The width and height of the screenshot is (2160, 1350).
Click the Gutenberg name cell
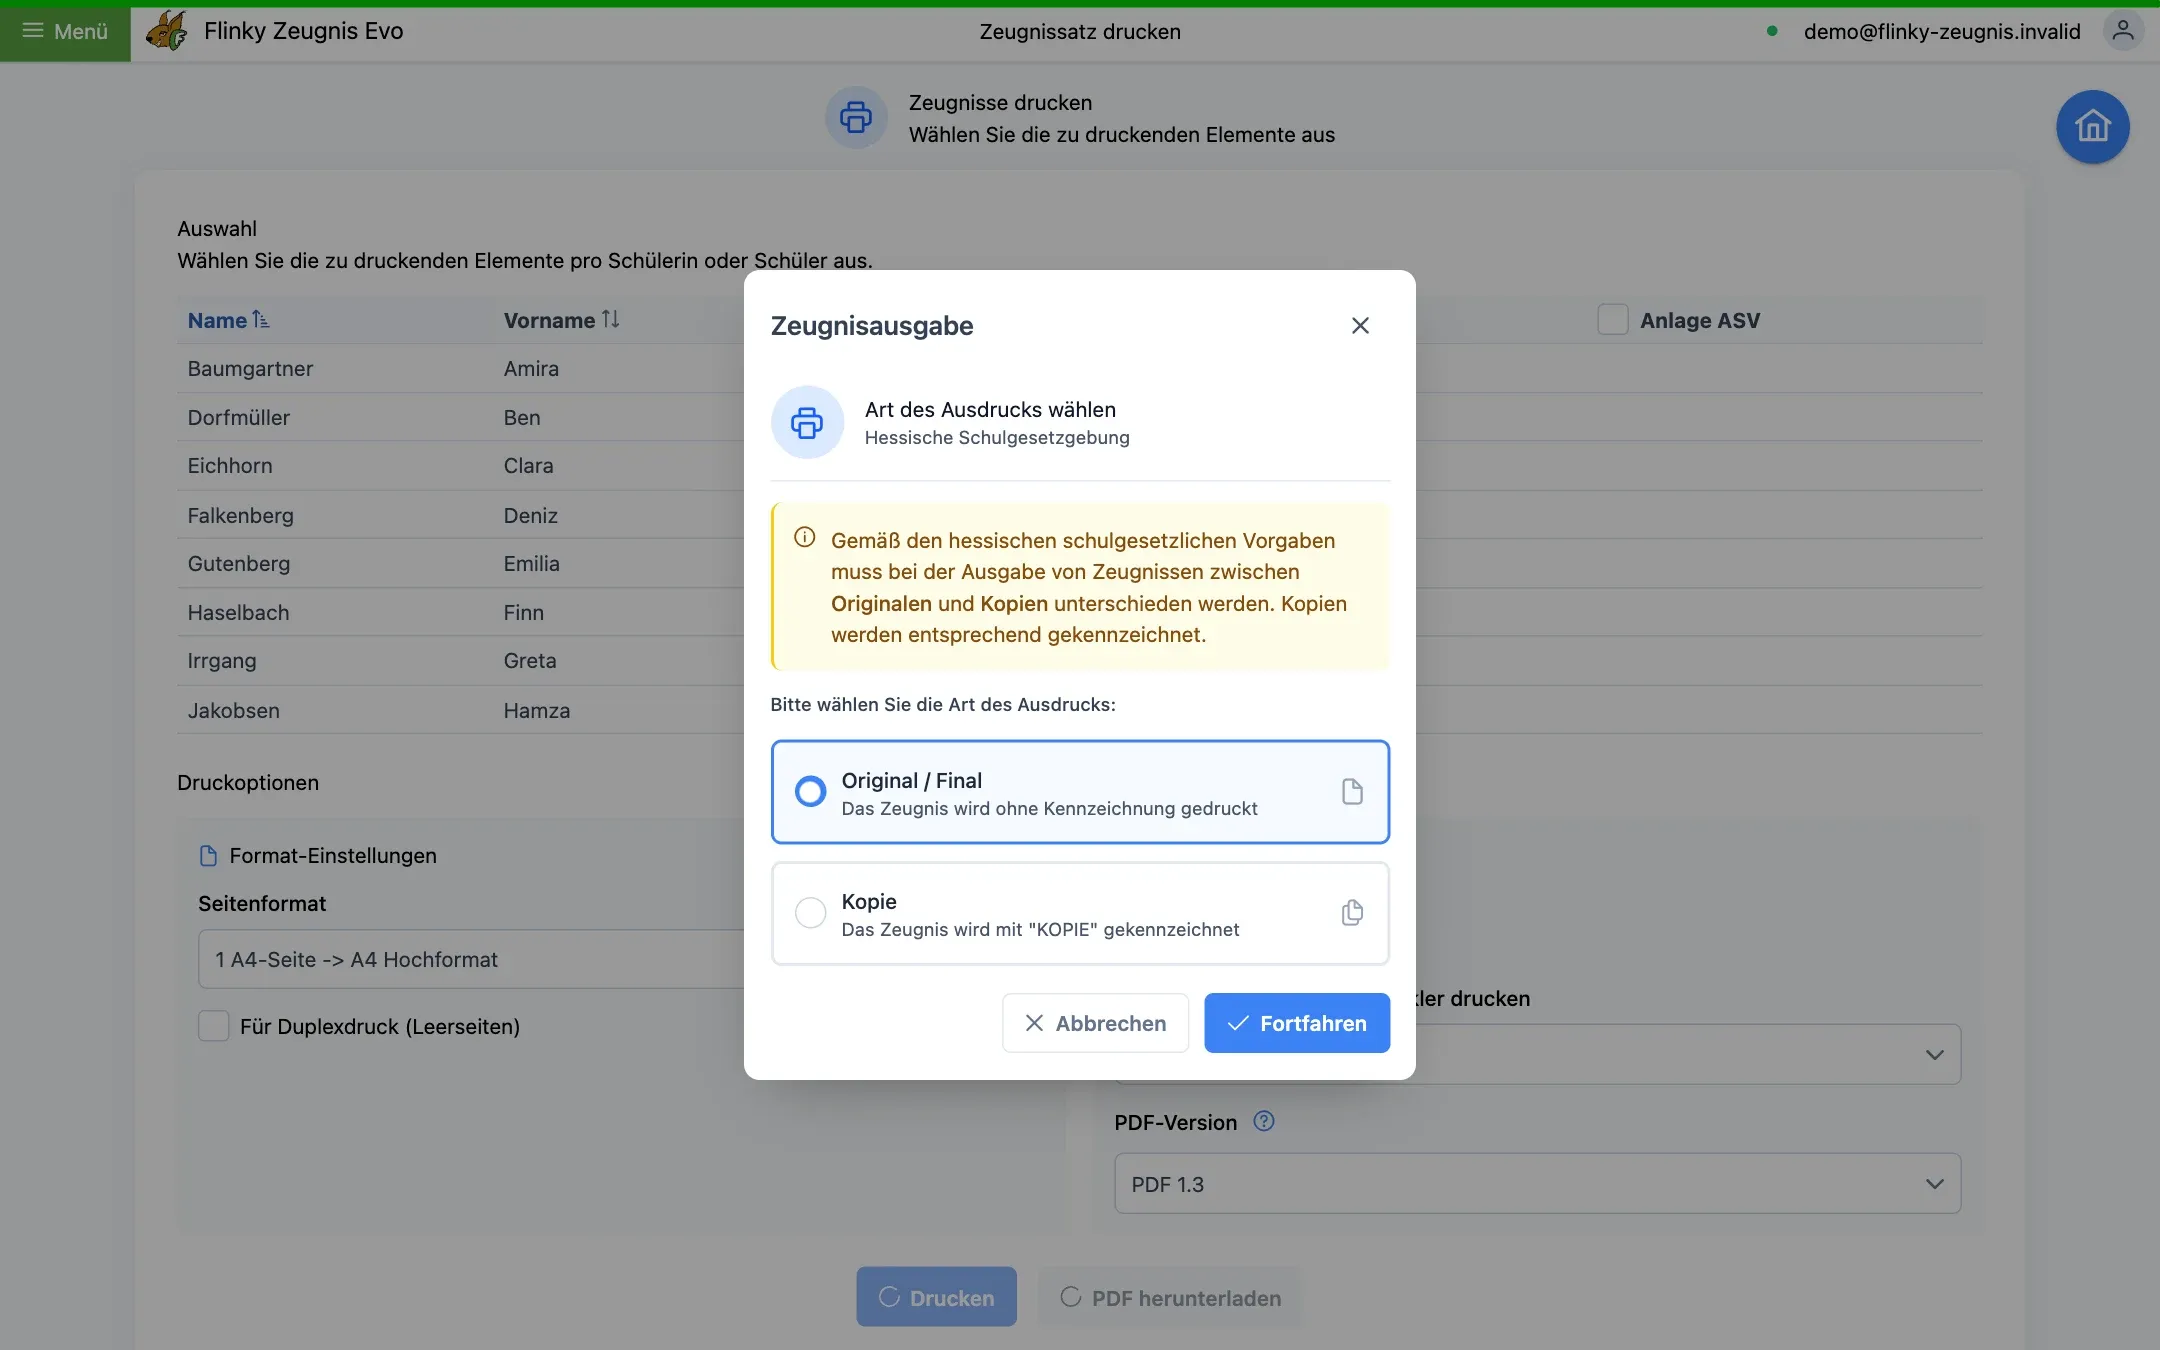[x=238, y=564]
